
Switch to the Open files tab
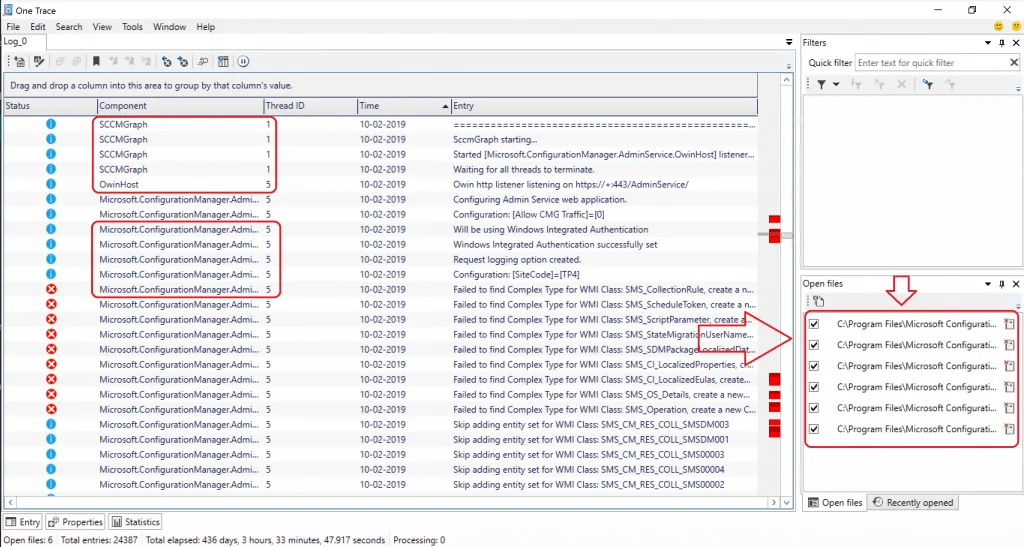(x=835, y=503)
